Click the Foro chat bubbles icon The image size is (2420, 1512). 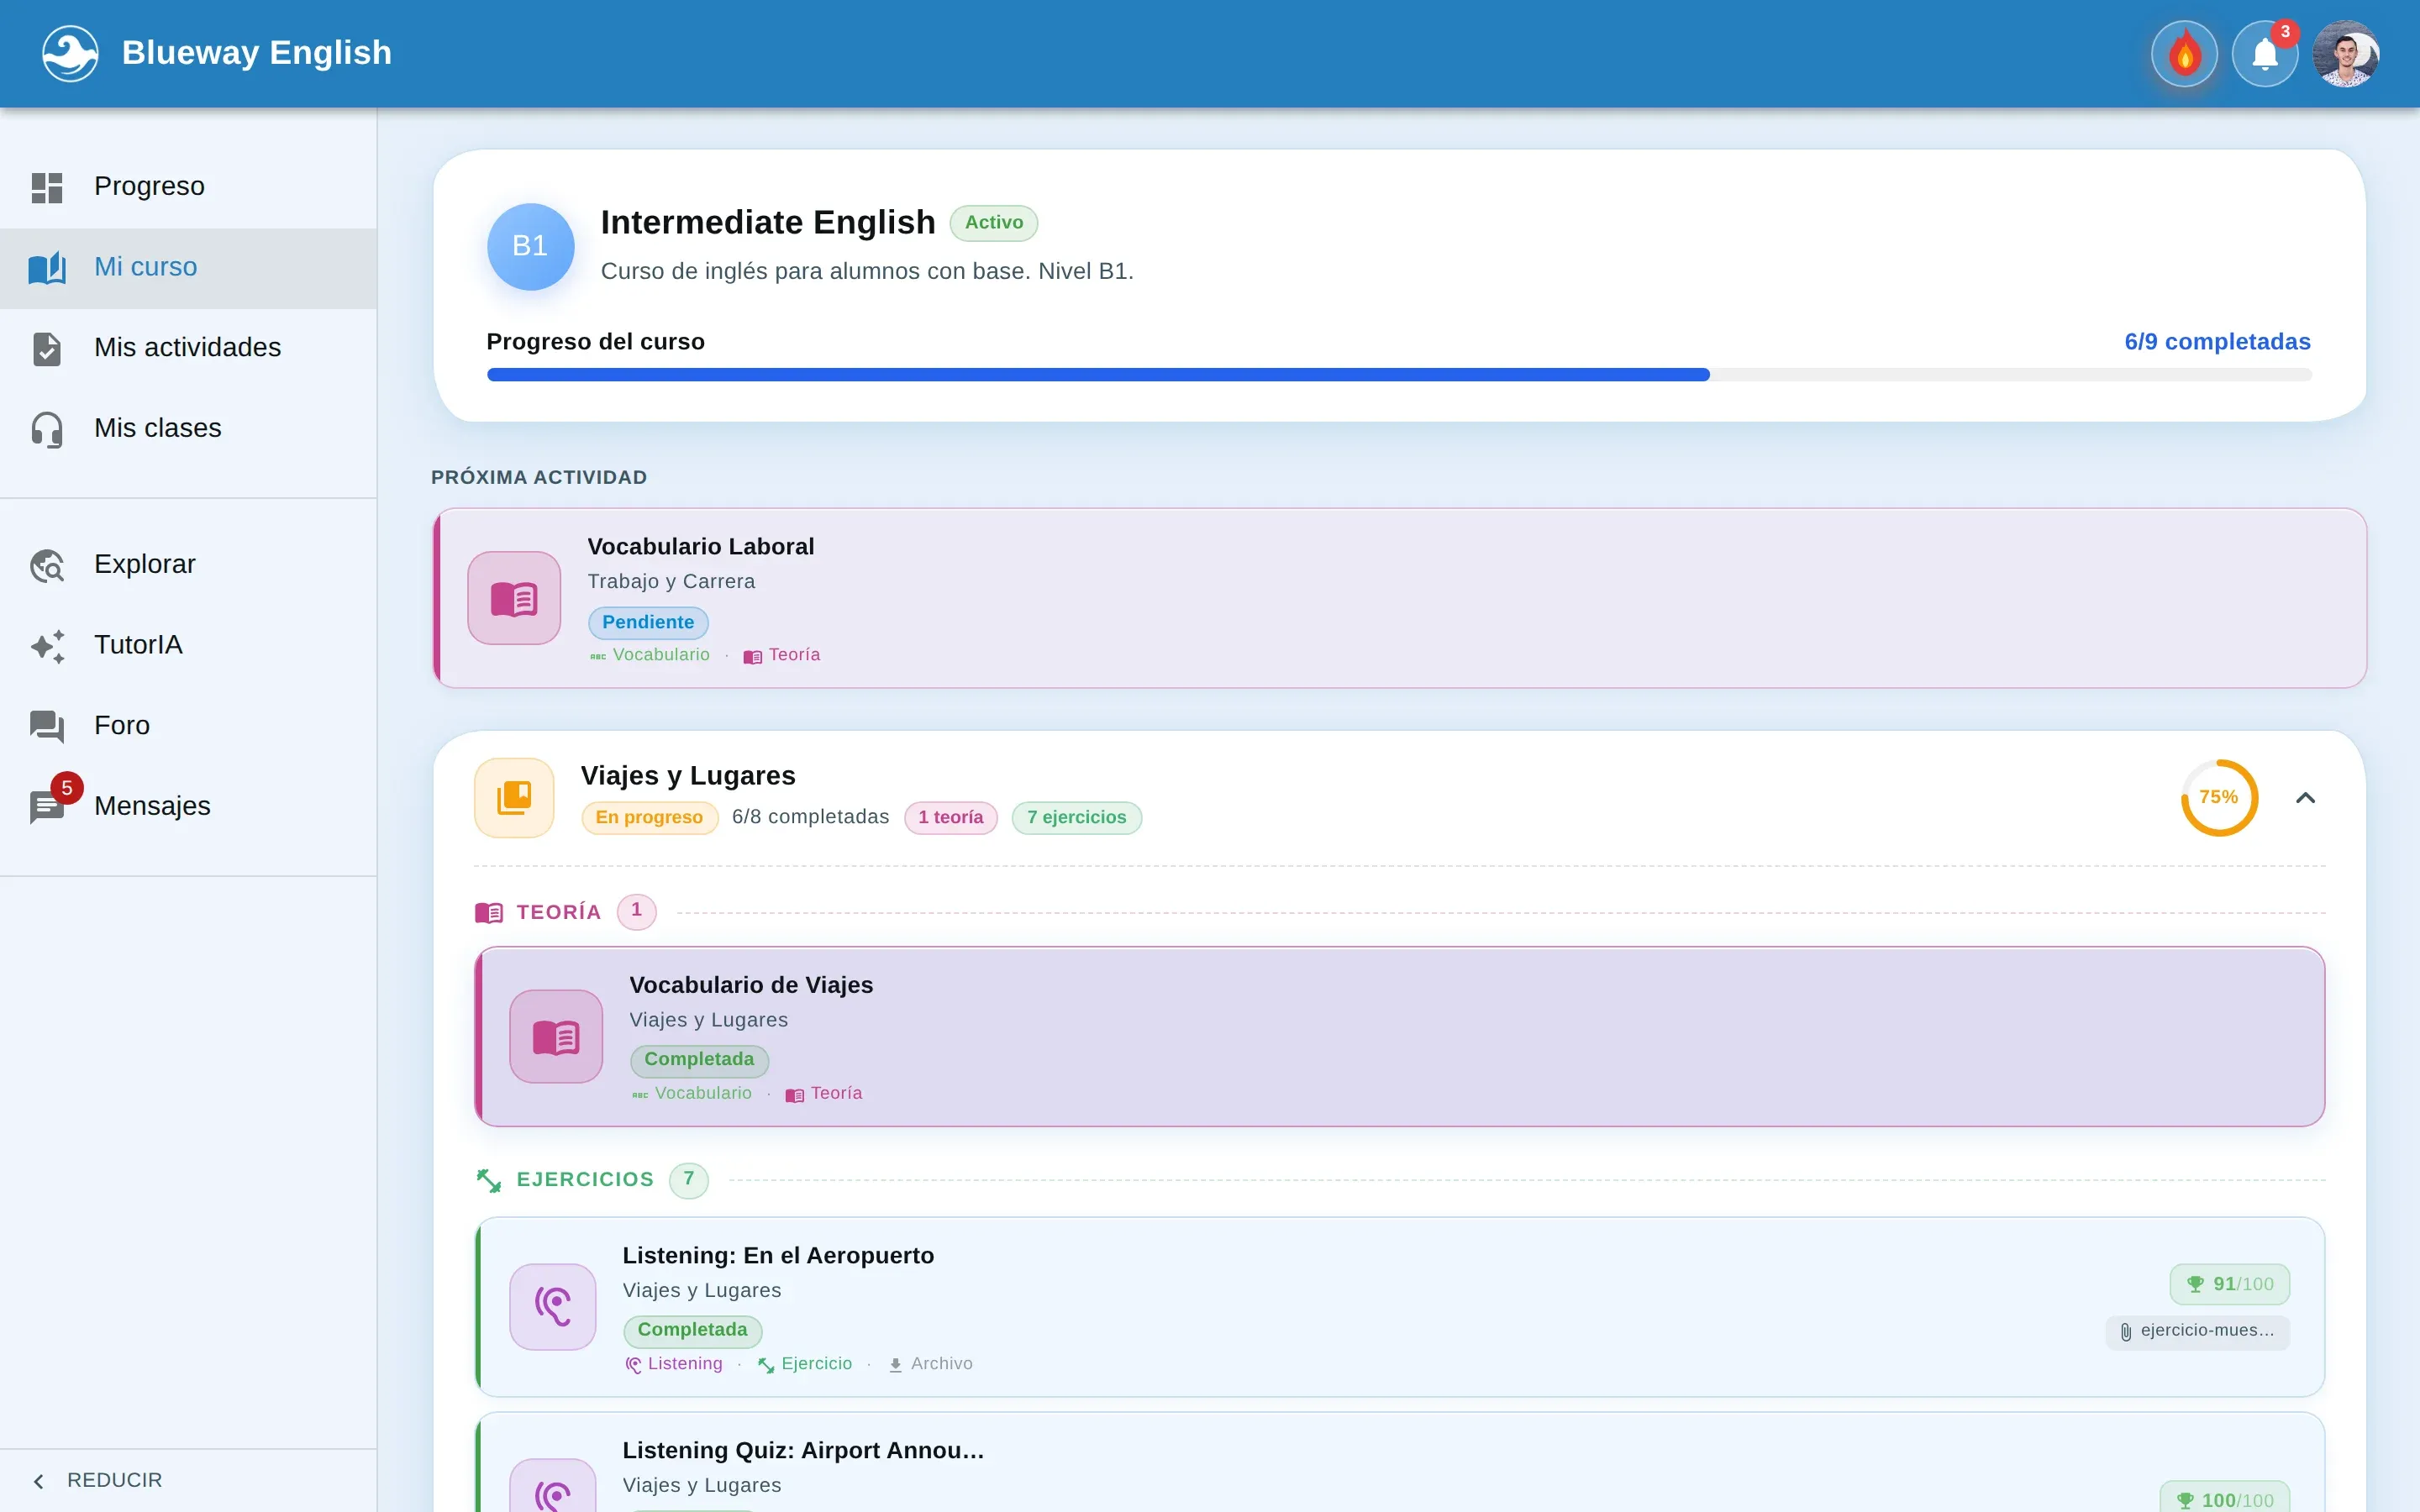(47, 726)
